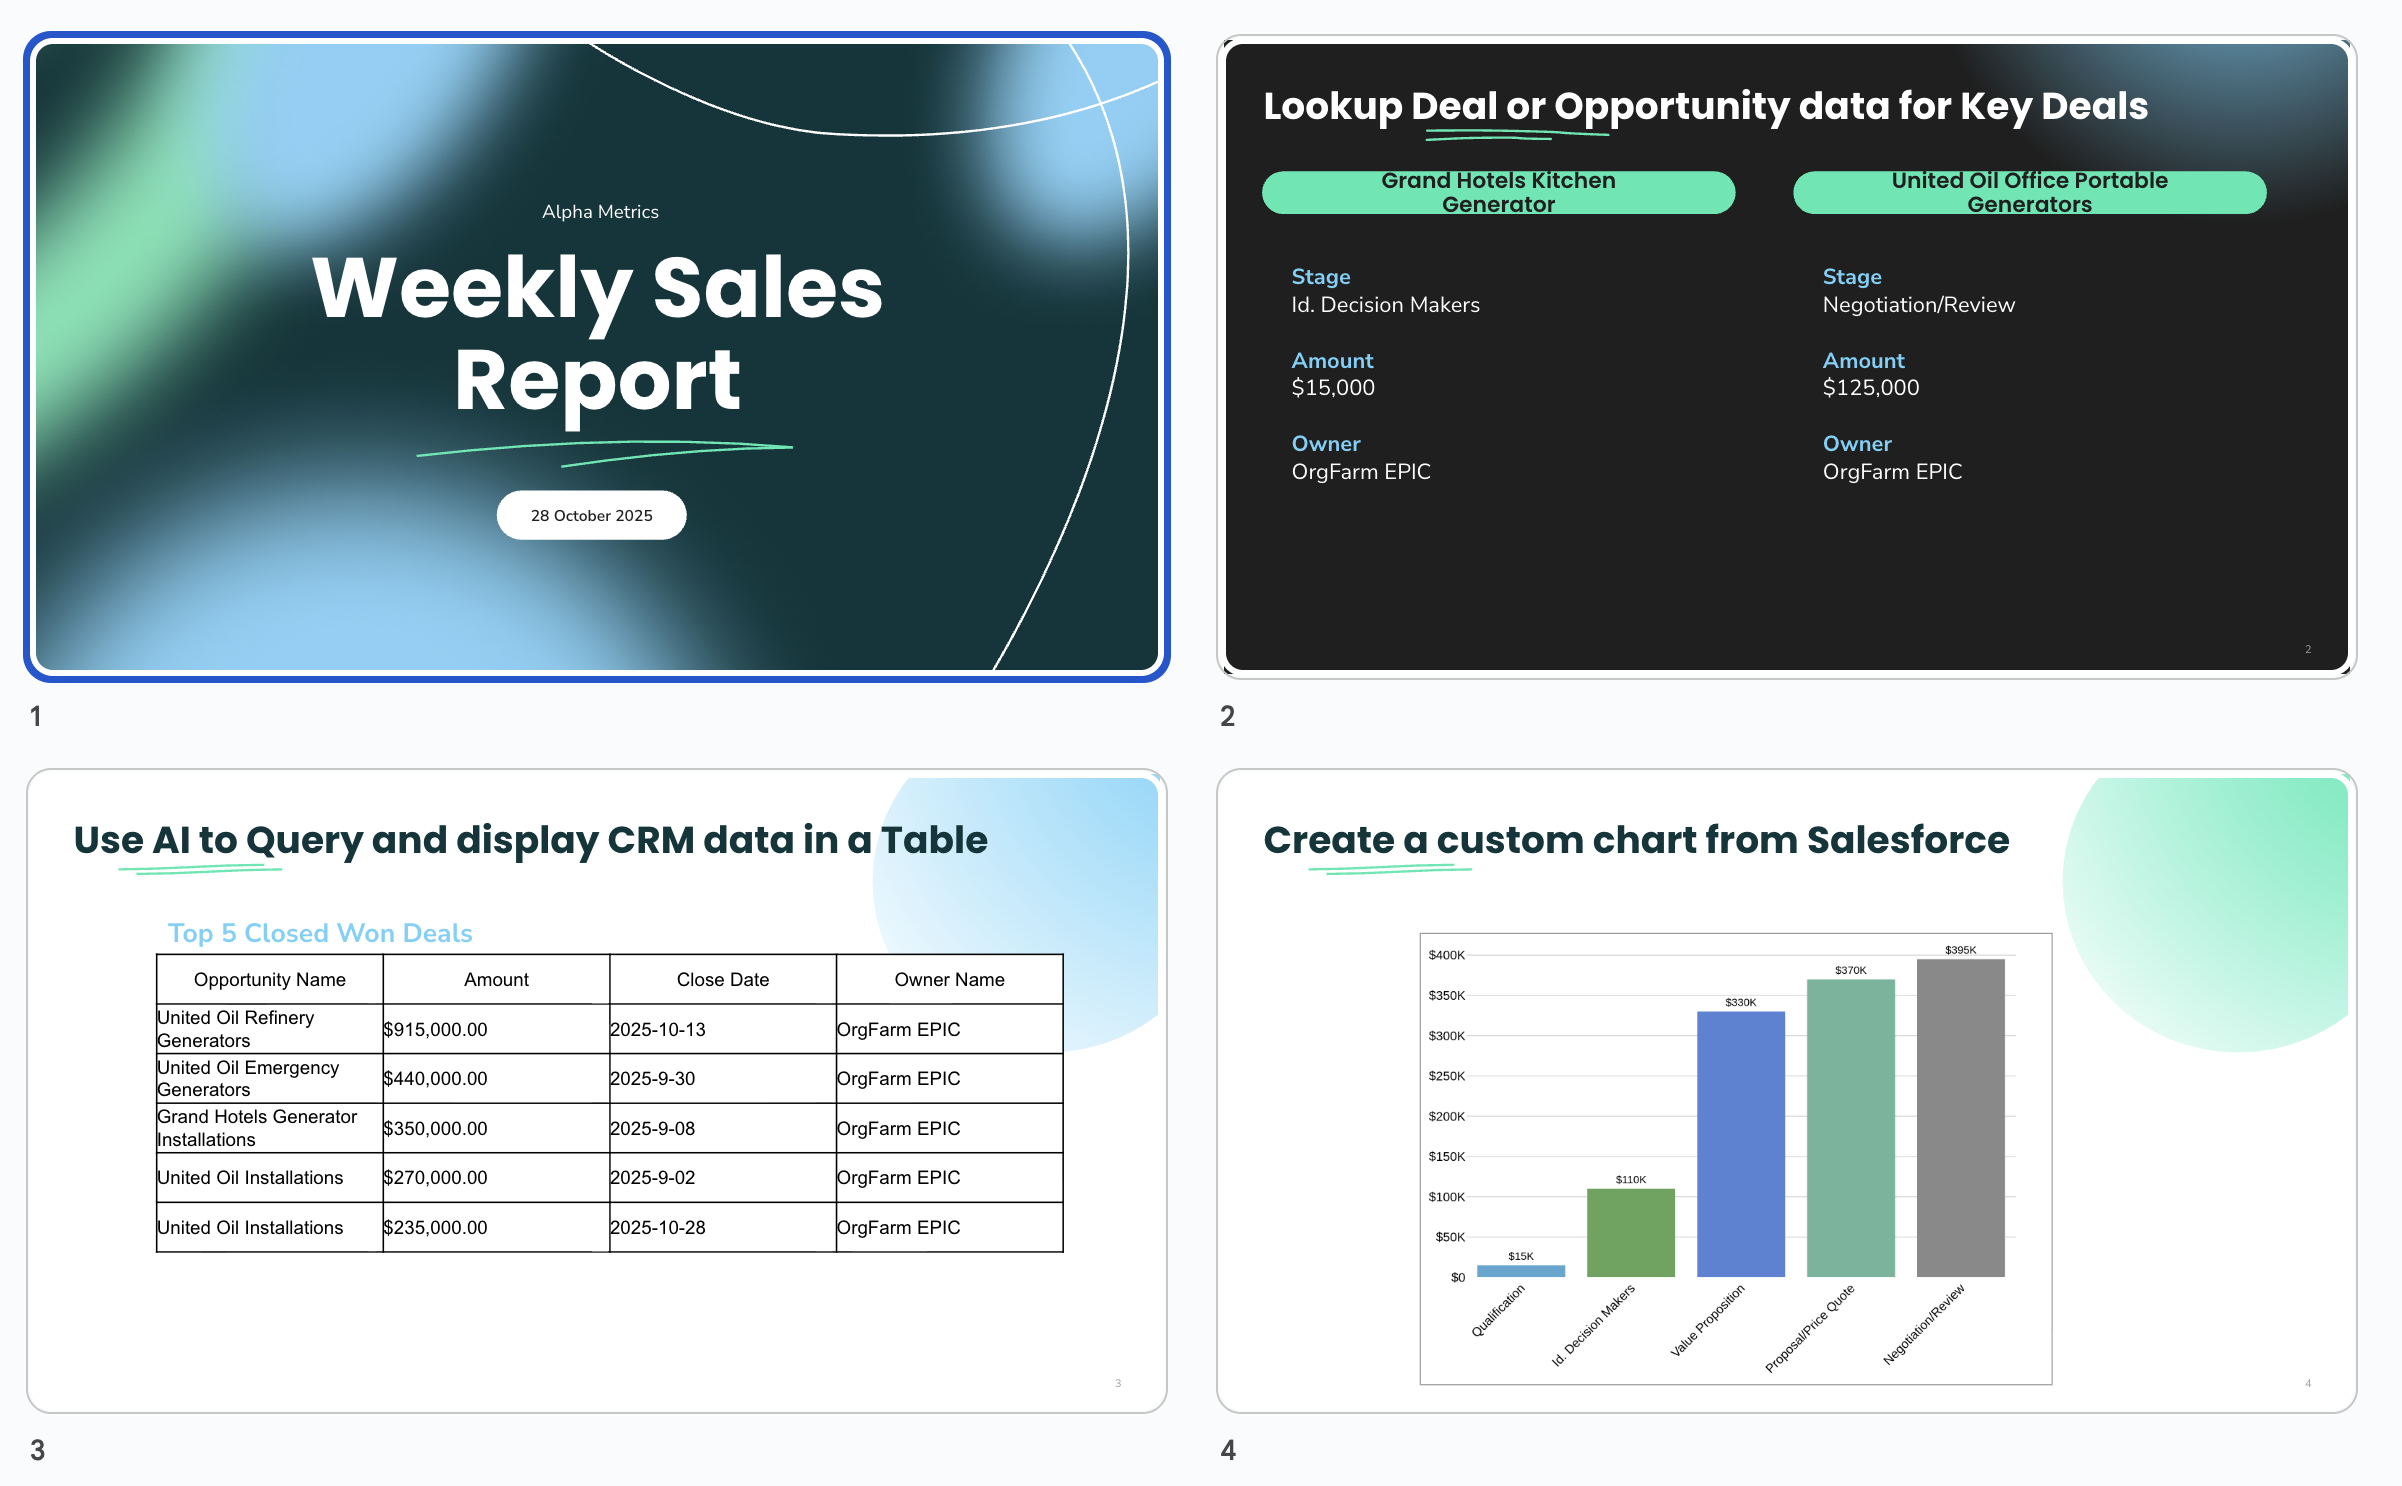
Task: Click the 'Alpha Metrics' subtitle on slide 1
Action: tap(600, 212)
